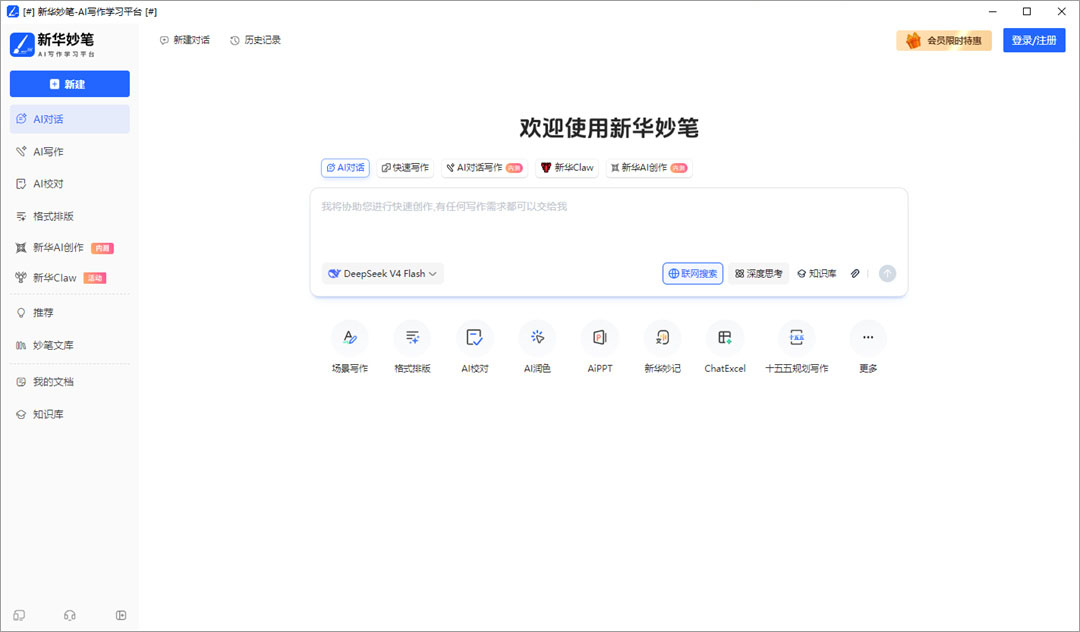Launch the ChatExcel tool
Screen dimensions: 1080x632
(725, 337)
